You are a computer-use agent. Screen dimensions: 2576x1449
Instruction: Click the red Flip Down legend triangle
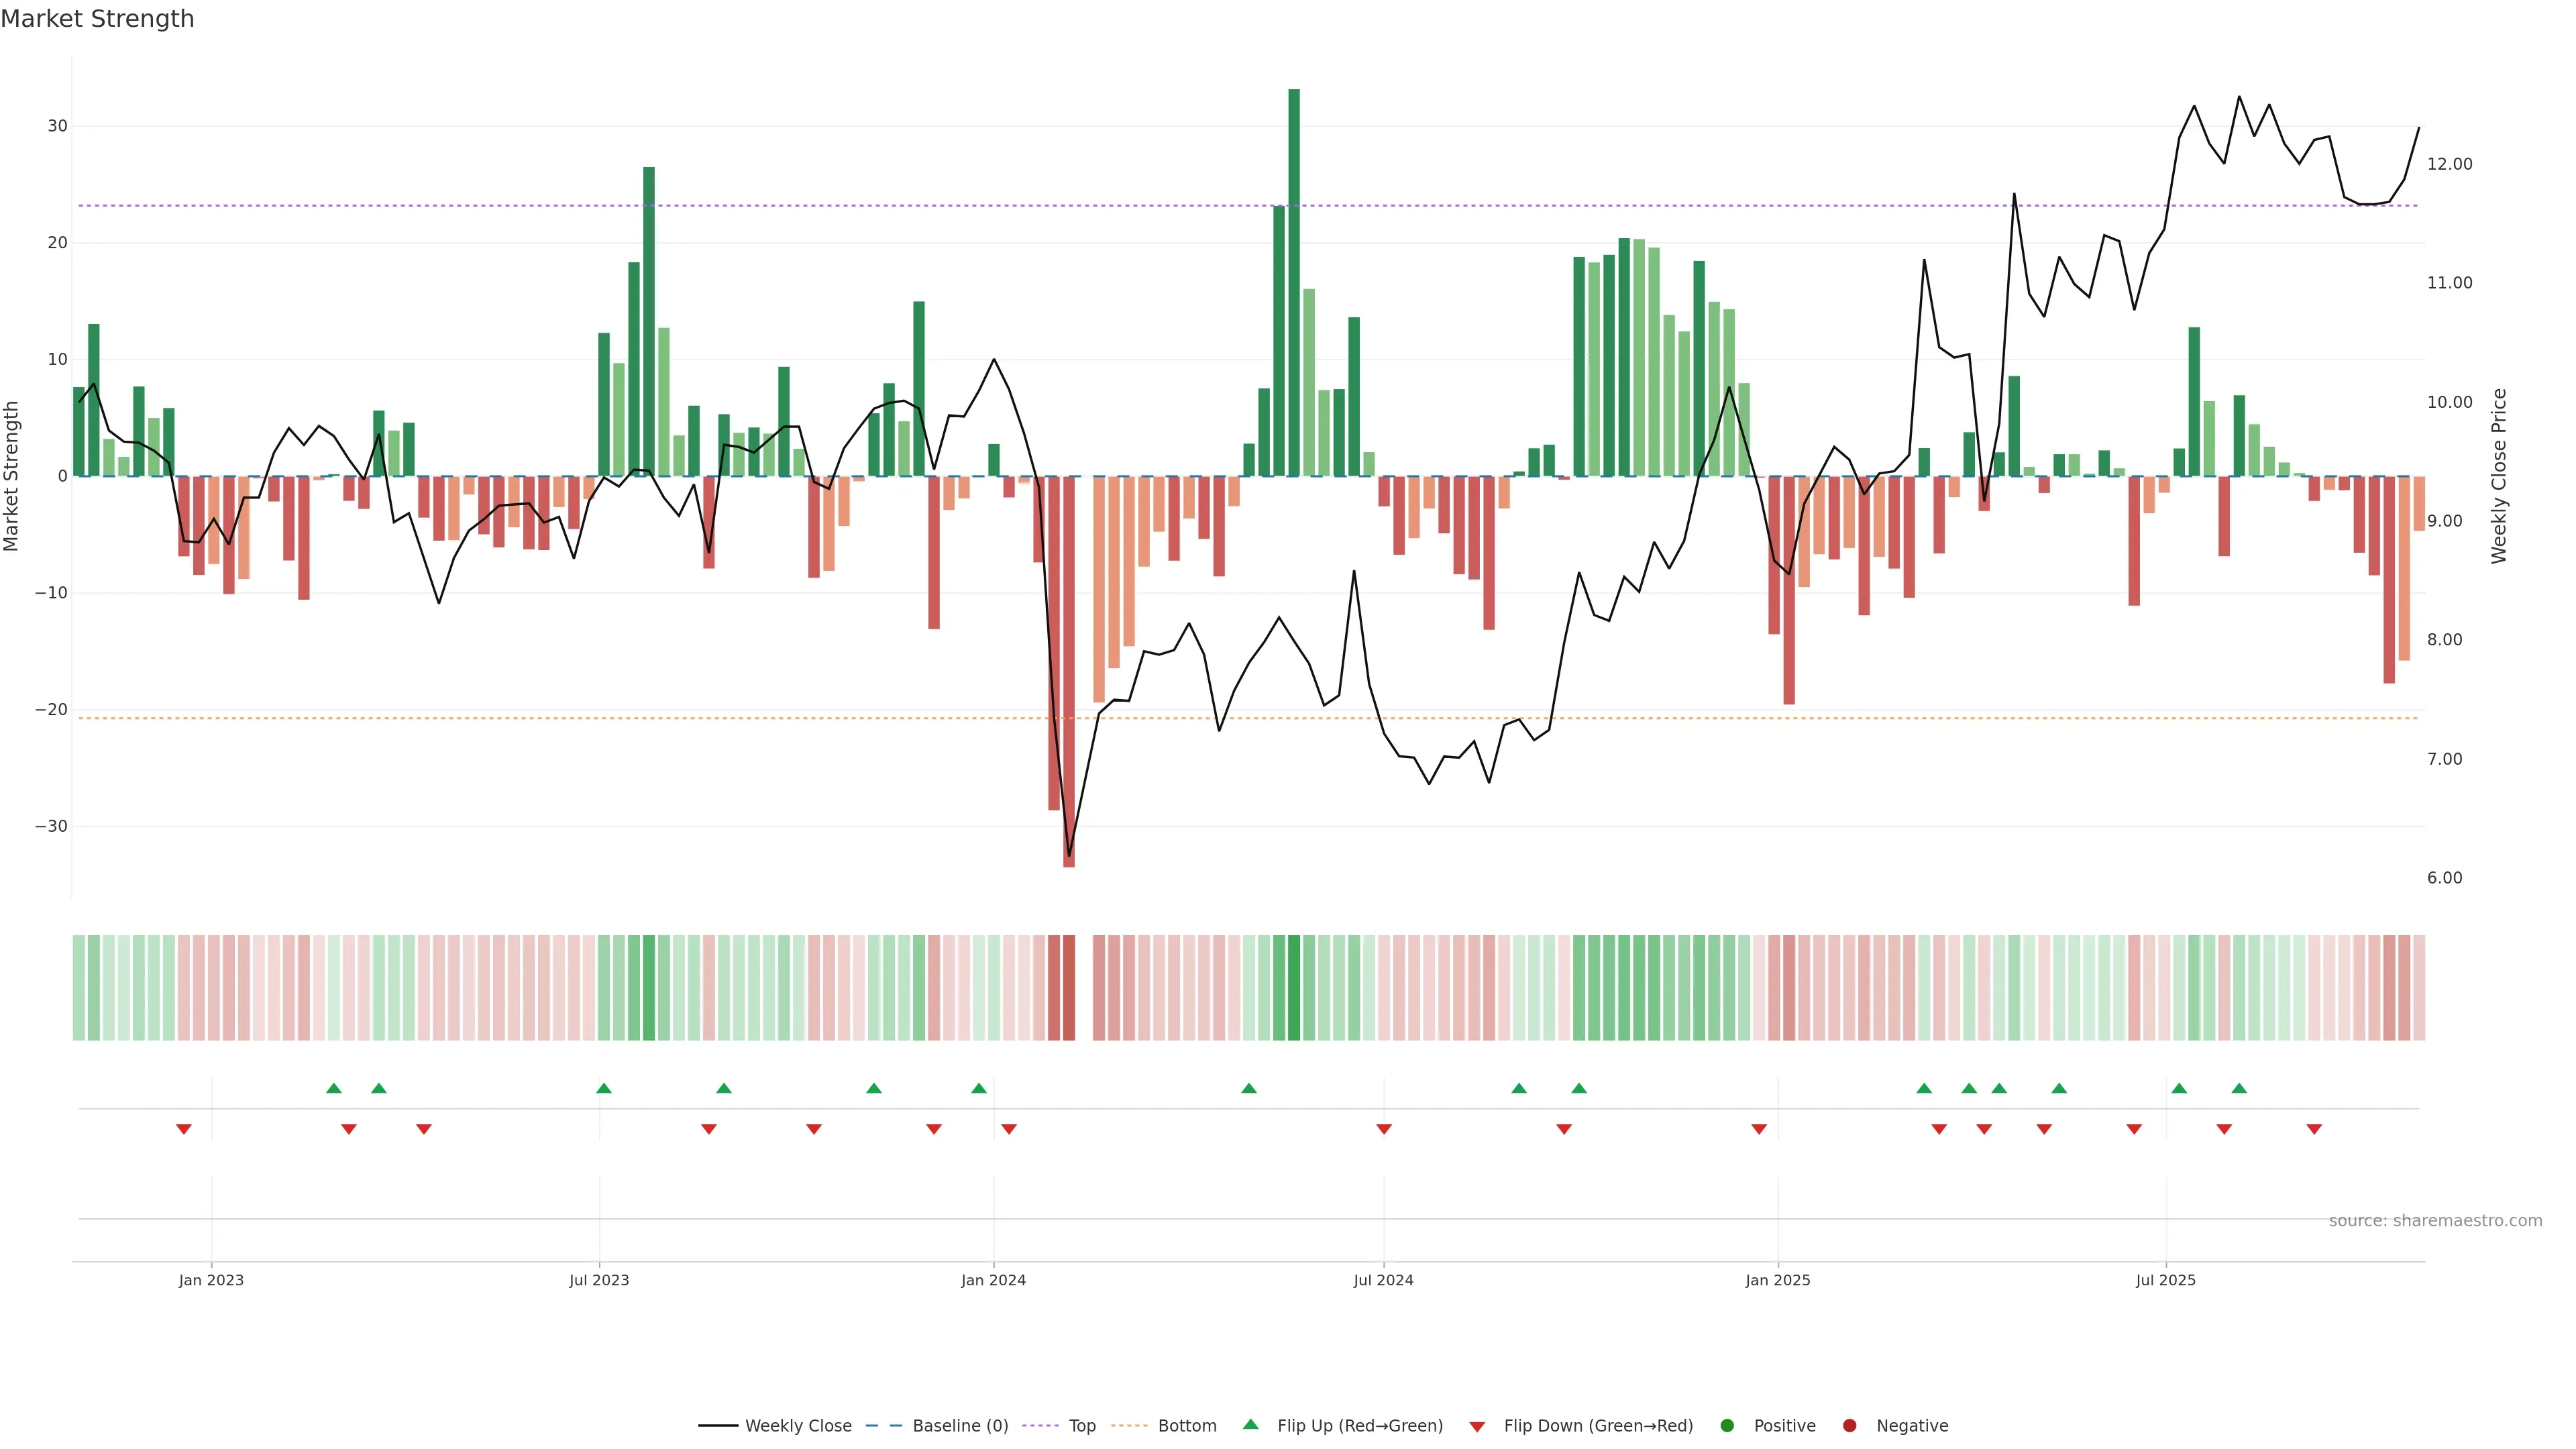point(1477,1426)
